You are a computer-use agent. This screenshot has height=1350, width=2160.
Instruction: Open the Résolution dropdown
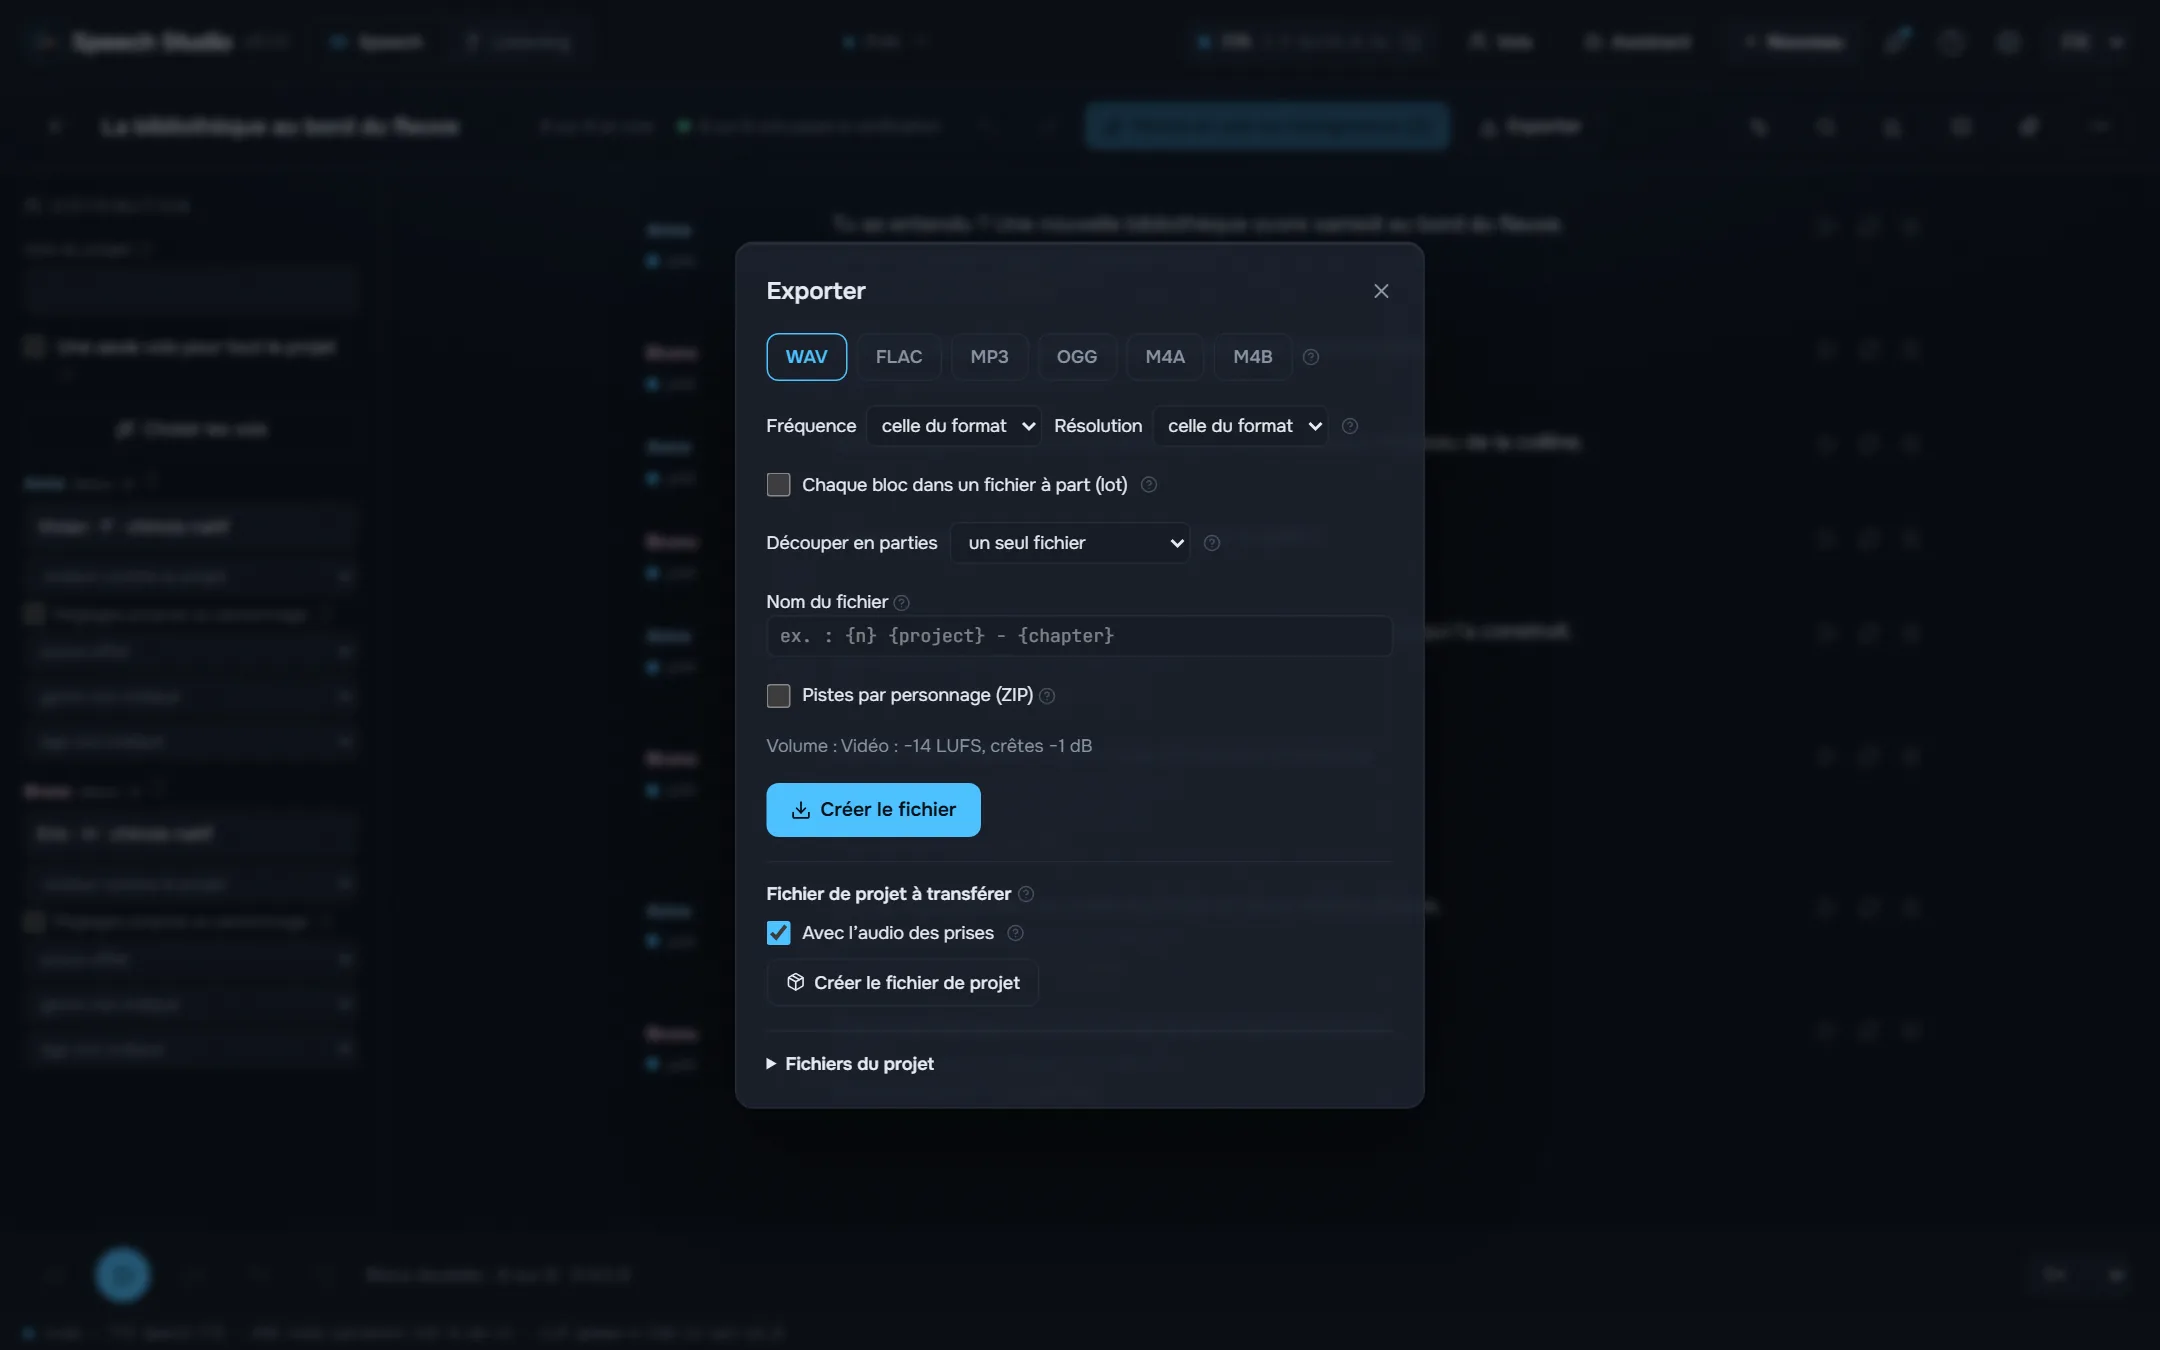(1240, 426)
